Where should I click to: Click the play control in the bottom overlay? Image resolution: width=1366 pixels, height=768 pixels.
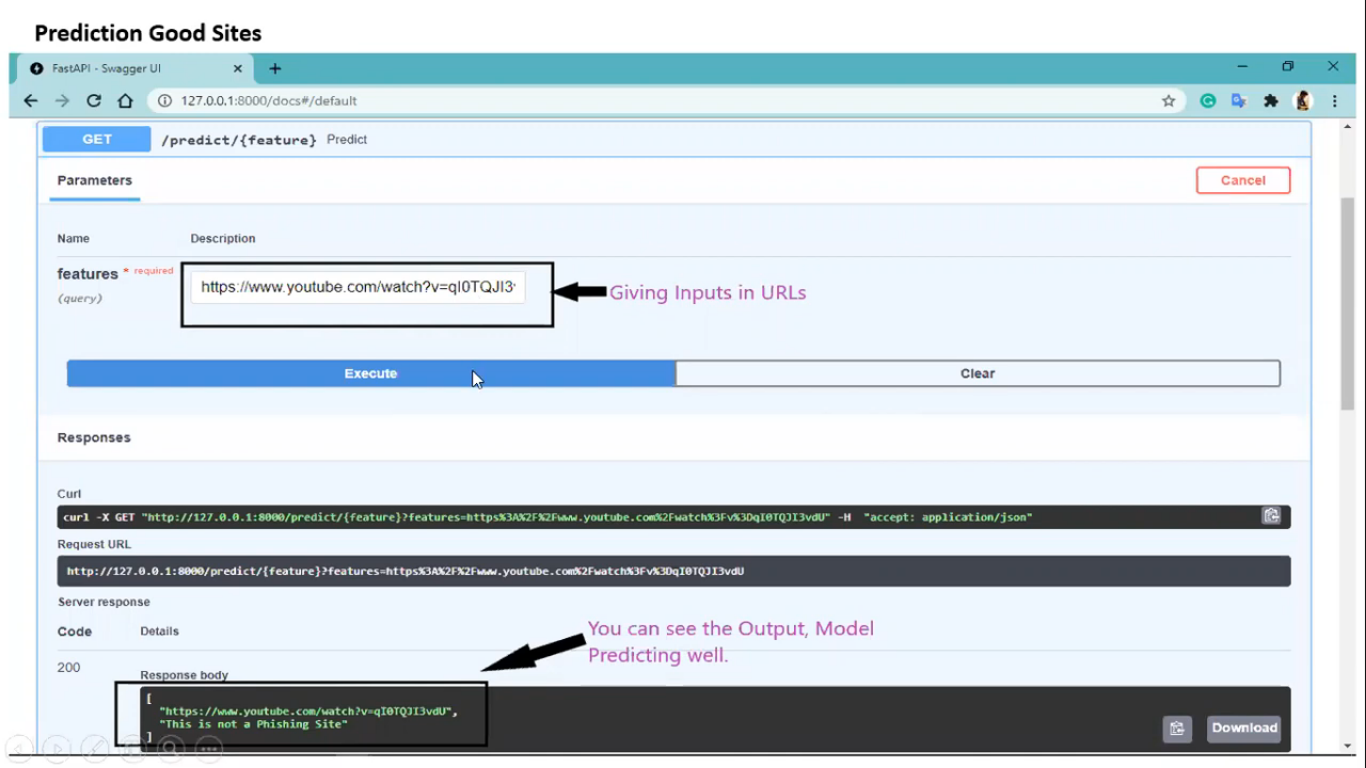(x=56, y=748)
